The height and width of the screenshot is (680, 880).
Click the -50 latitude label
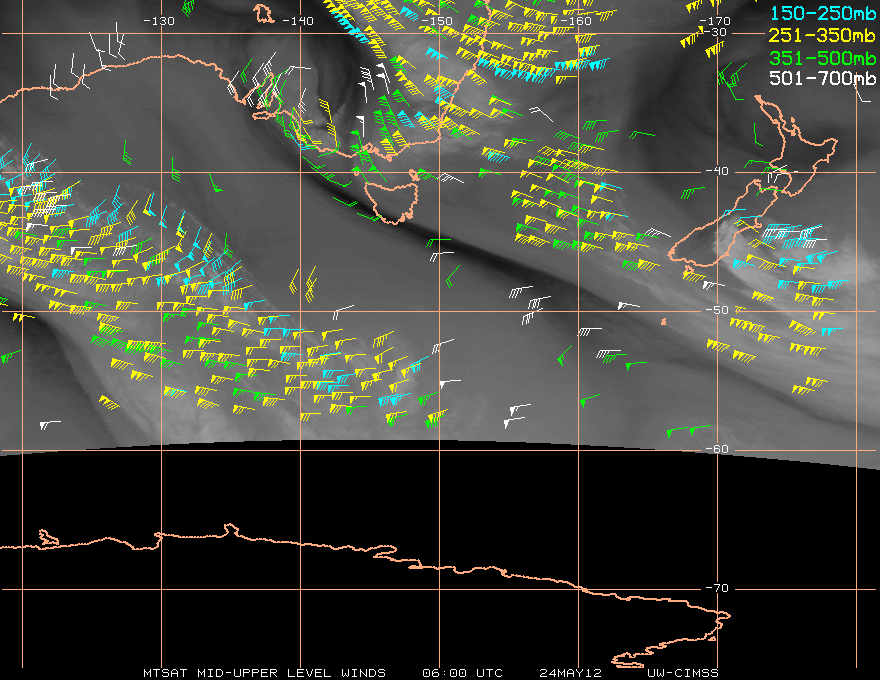(717, 310)
